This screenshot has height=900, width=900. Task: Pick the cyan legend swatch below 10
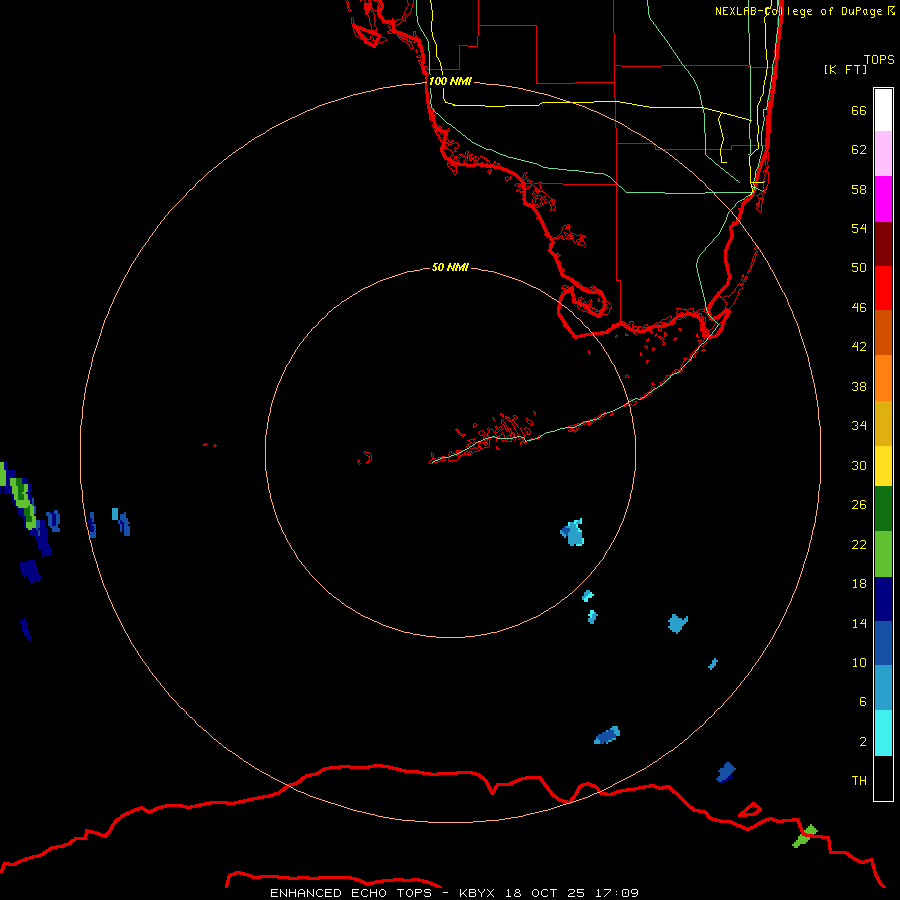[883, 733]
